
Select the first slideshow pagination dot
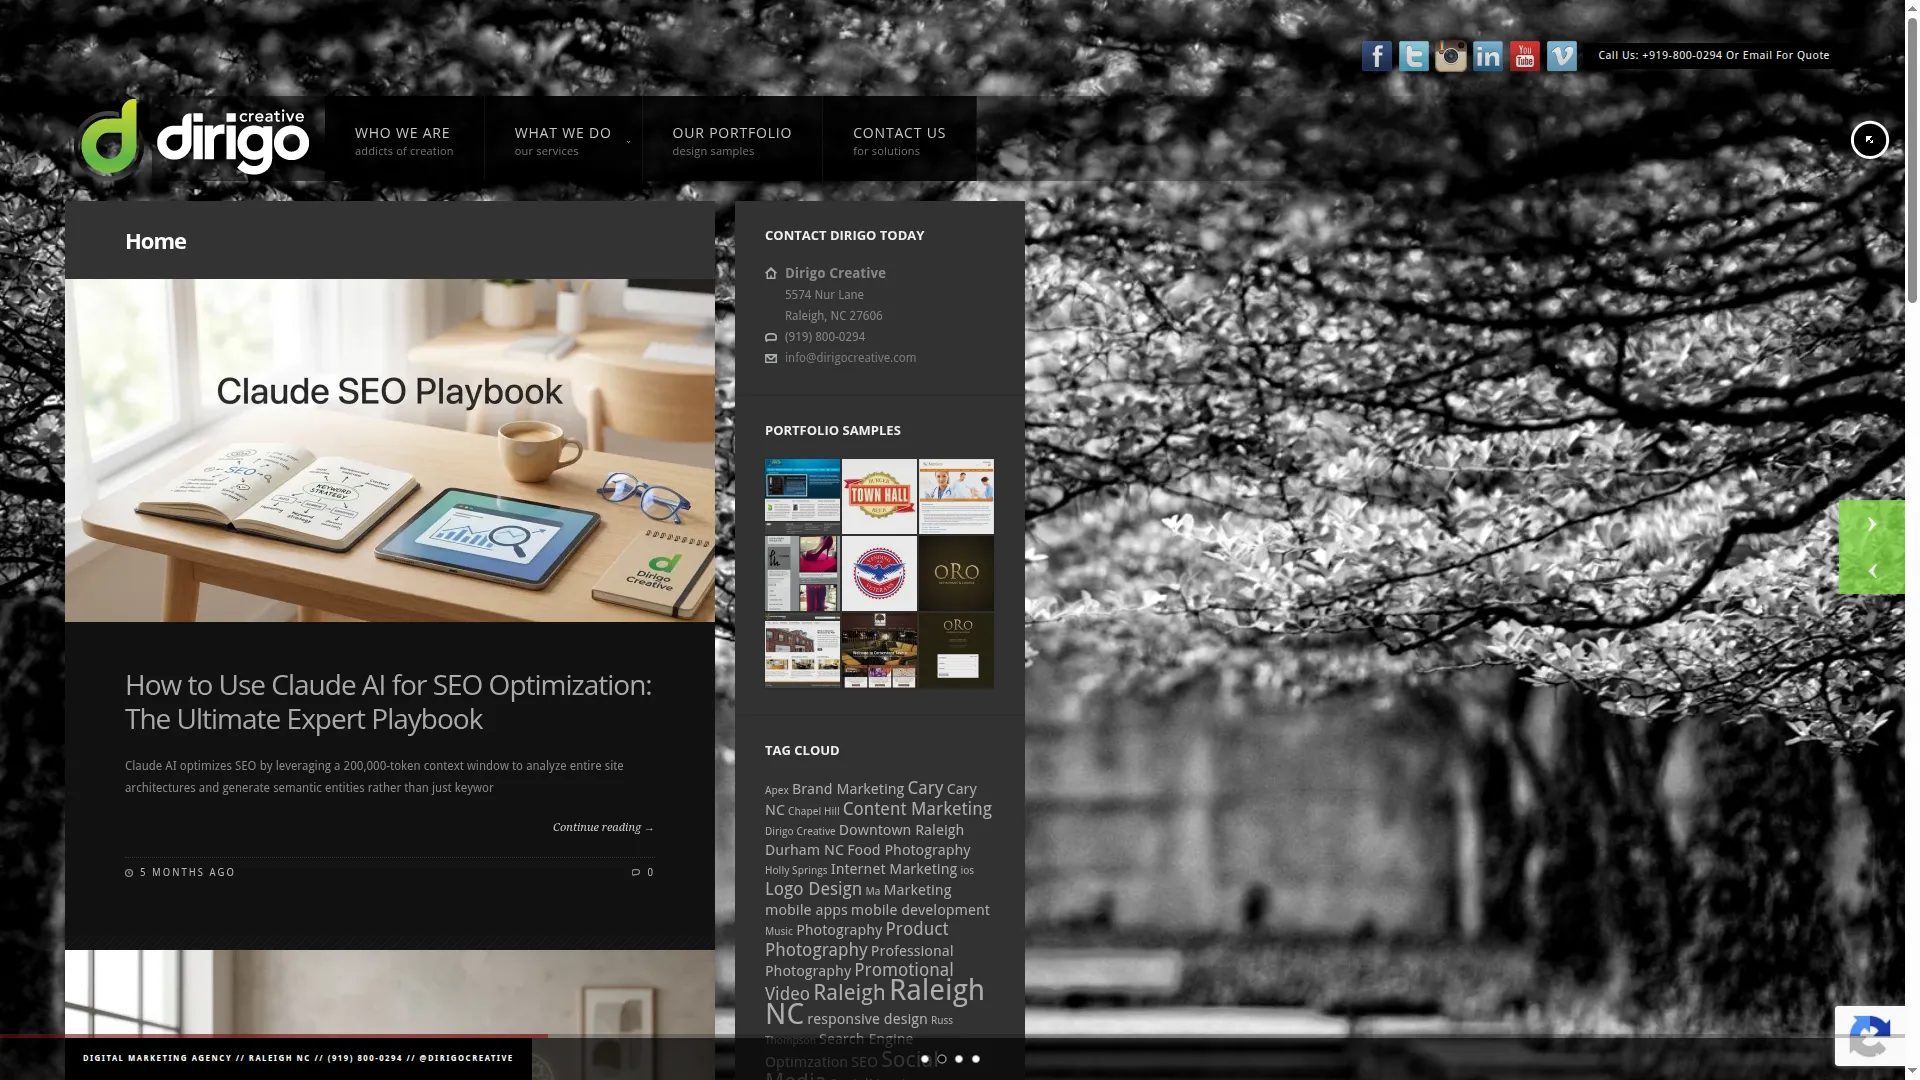click(x=925, y=1059)
